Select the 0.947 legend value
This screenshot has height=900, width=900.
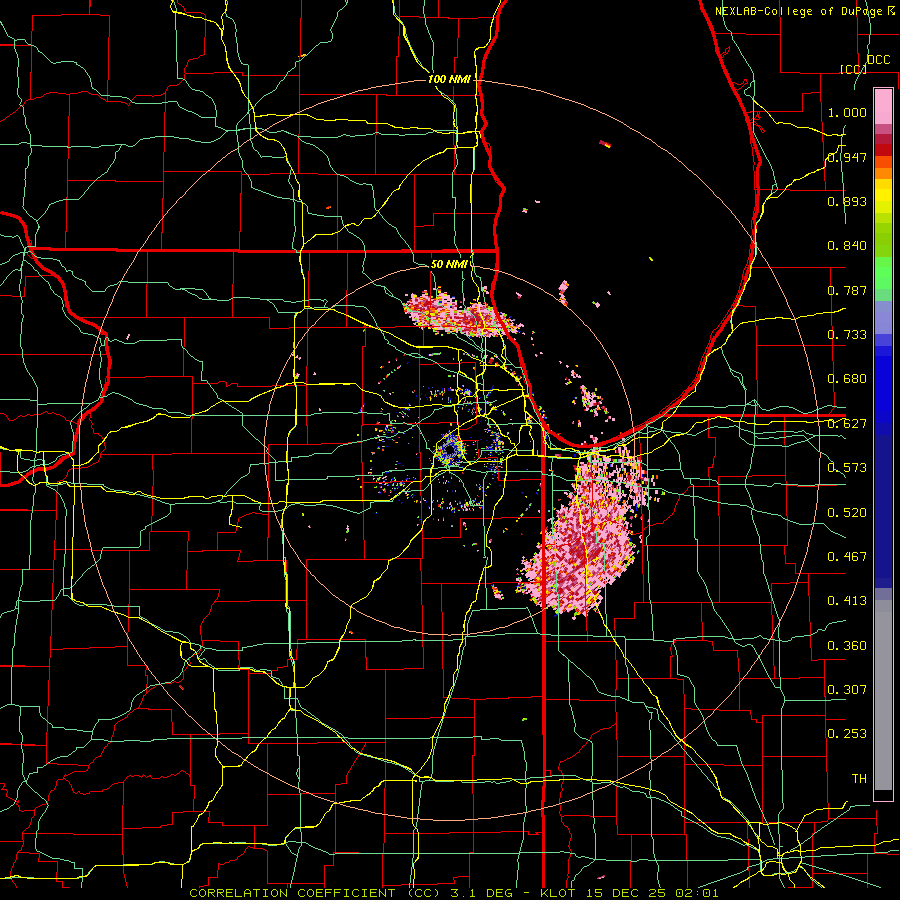(847, 157)
